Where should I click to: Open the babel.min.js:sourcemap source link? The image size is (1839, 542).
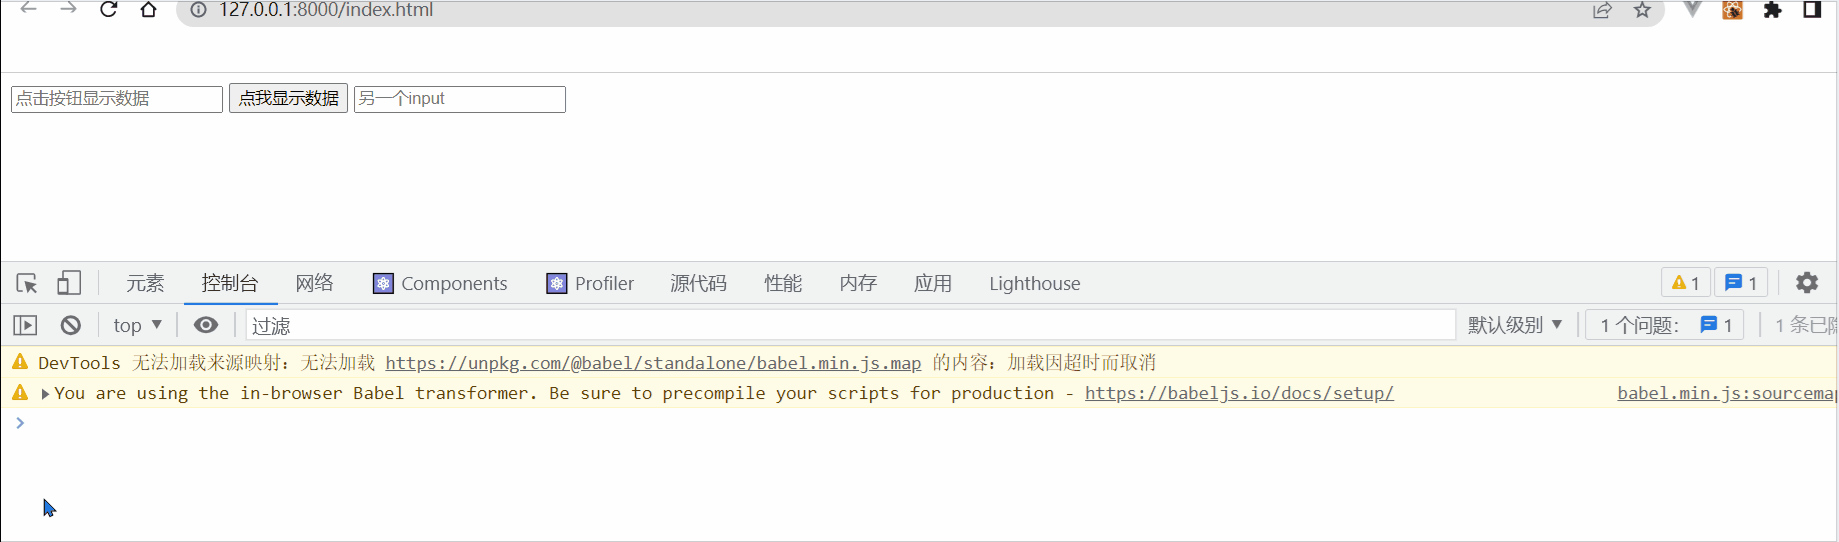tap(1727, 393)
